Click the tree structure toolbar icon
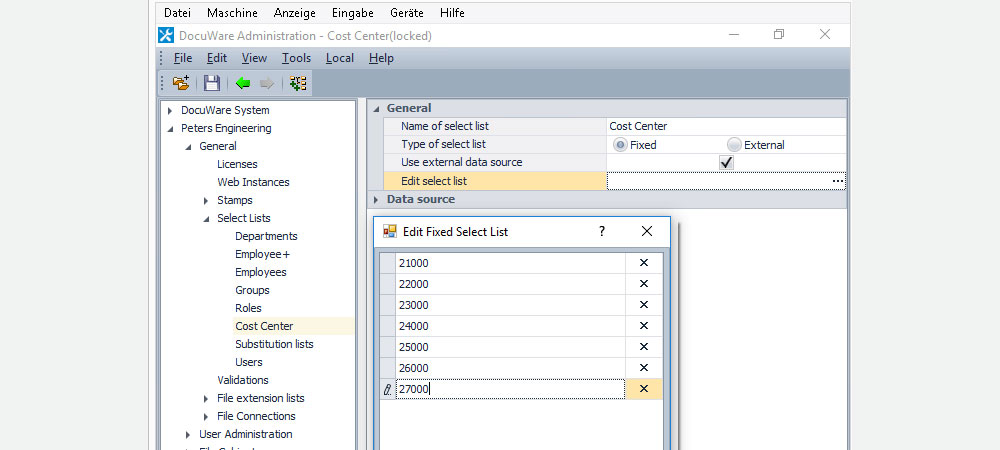The image size is (1000, 450). (x=298, y=83)
